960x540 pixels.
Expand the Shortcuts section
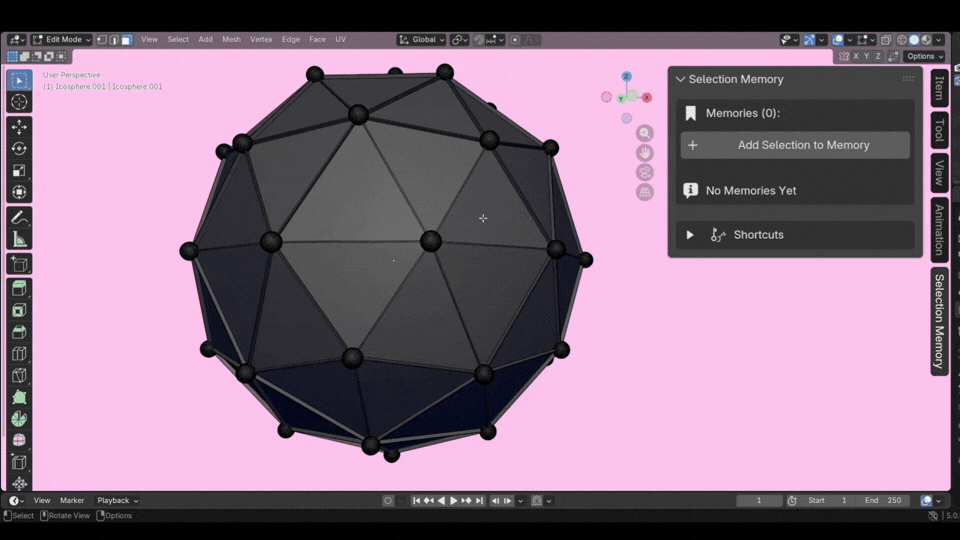[690, 234]
